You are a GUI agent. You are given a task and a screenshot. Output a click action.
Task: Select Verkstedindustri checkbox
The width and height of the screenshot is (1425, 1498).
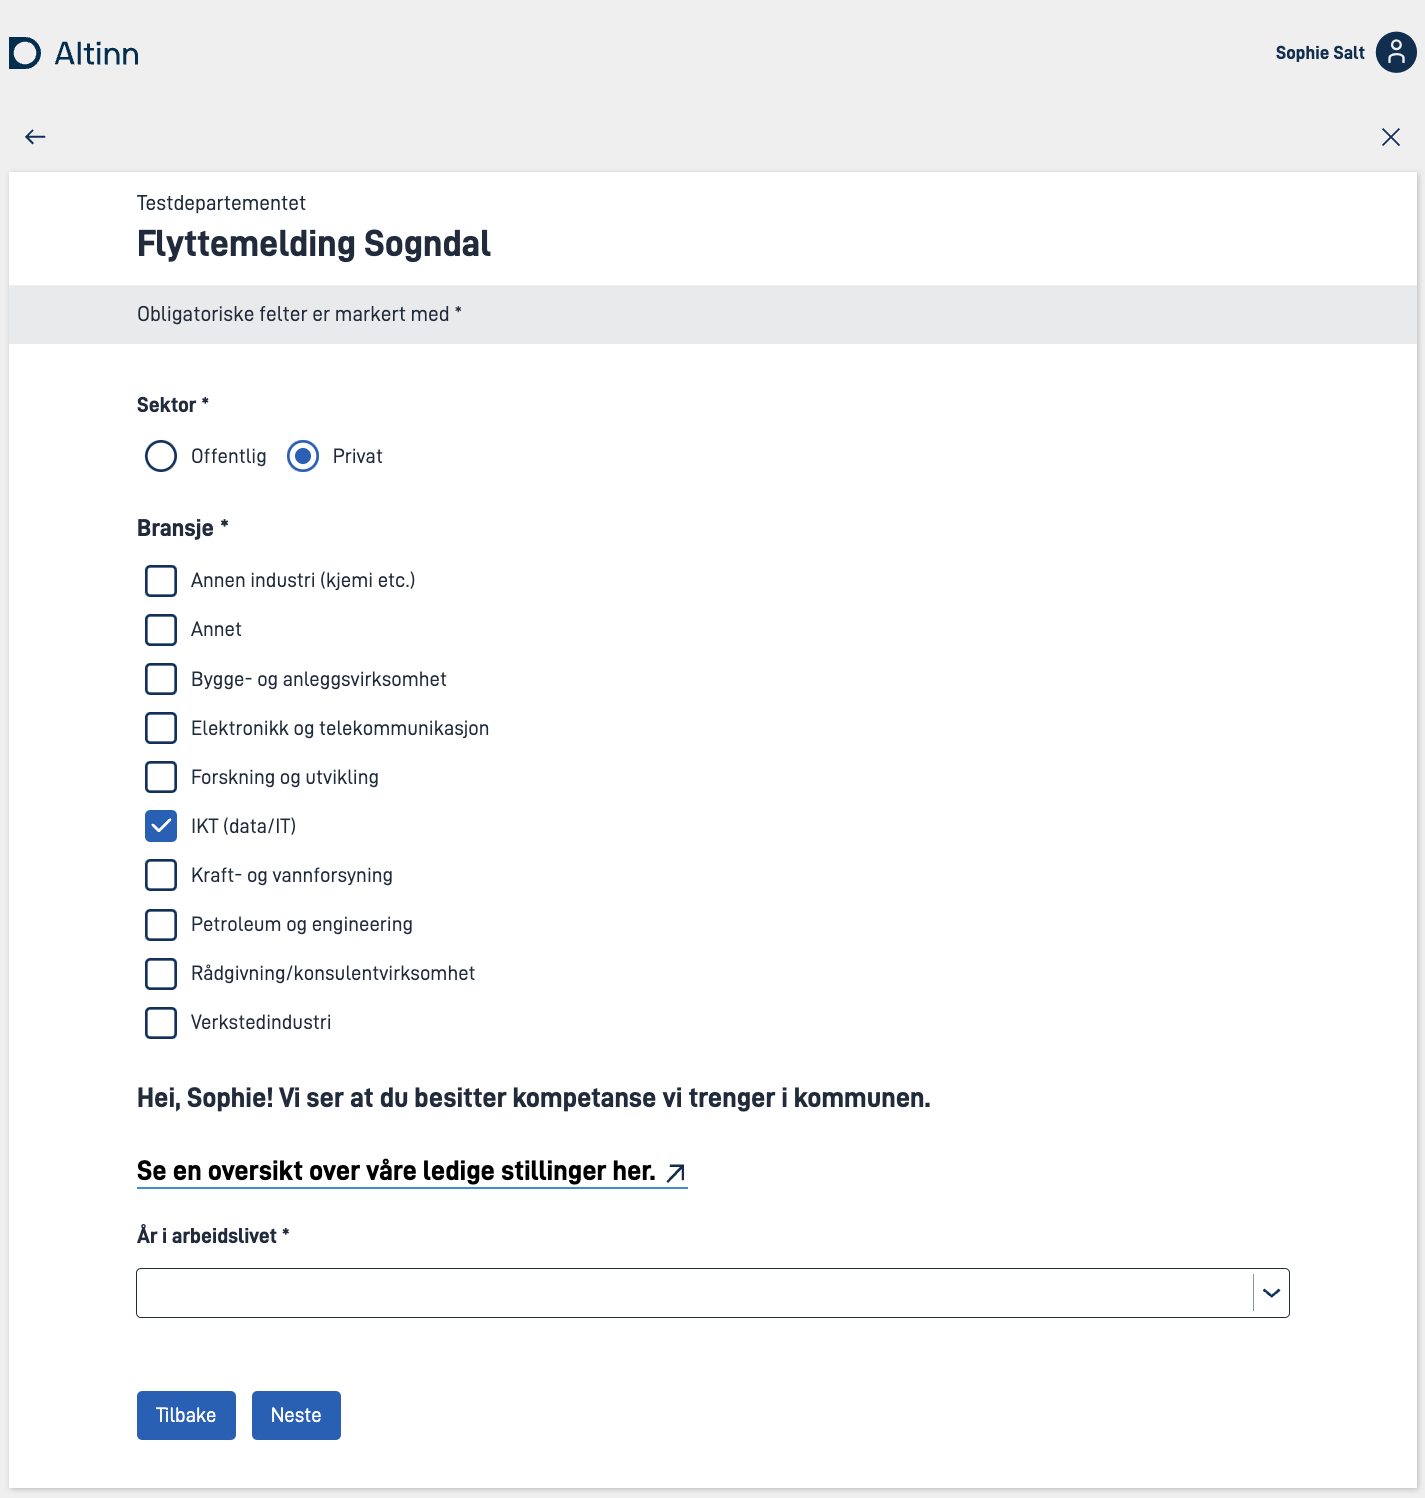161,1022
